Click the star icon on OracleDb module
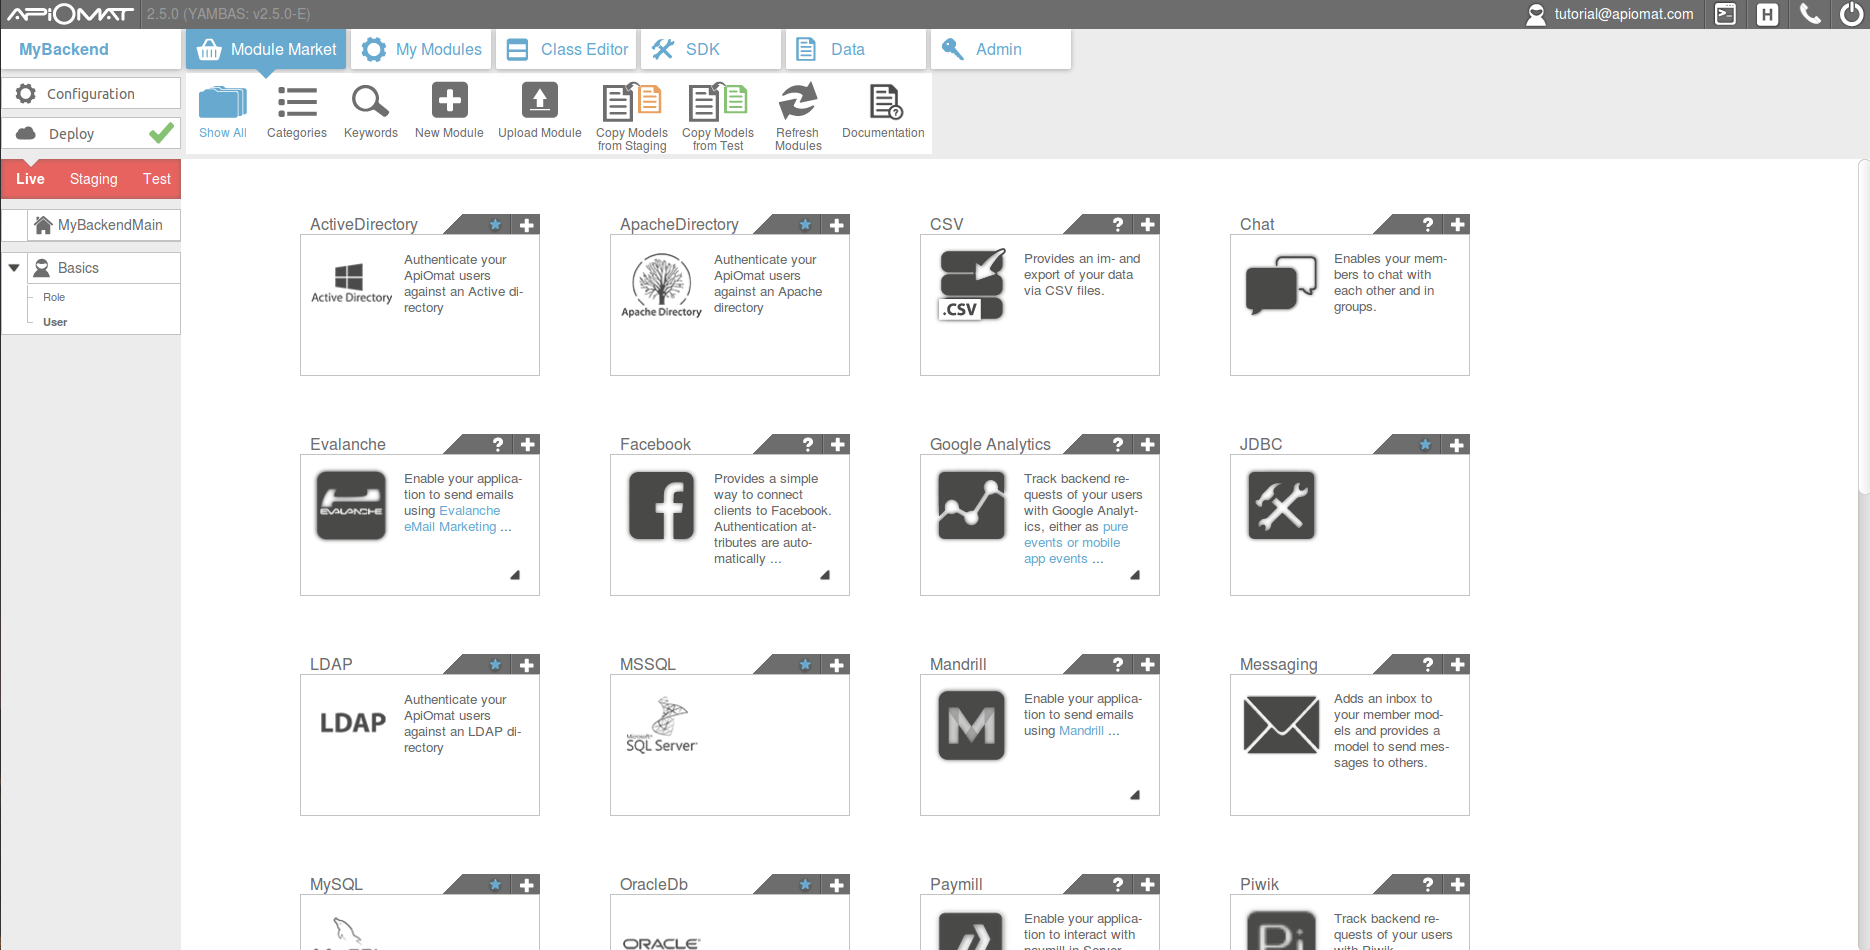Screen dimensions: 1870x950 pos(805,885)
